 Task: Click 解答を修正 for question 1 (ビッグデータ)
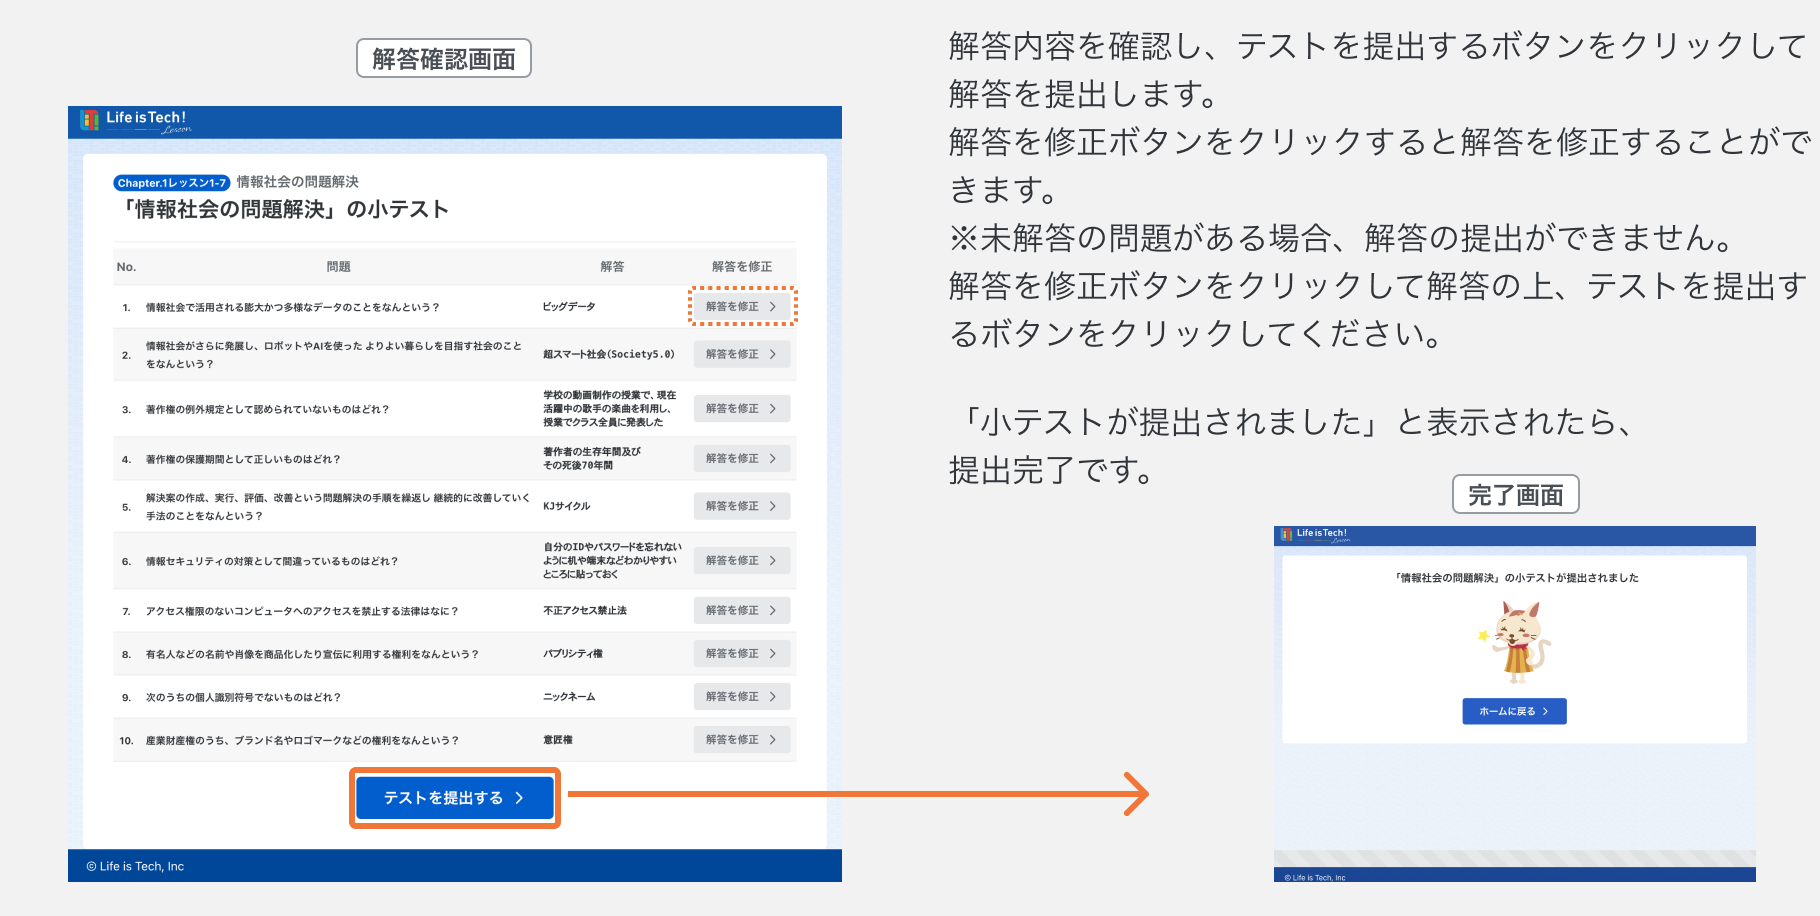[x=742, y=307]
